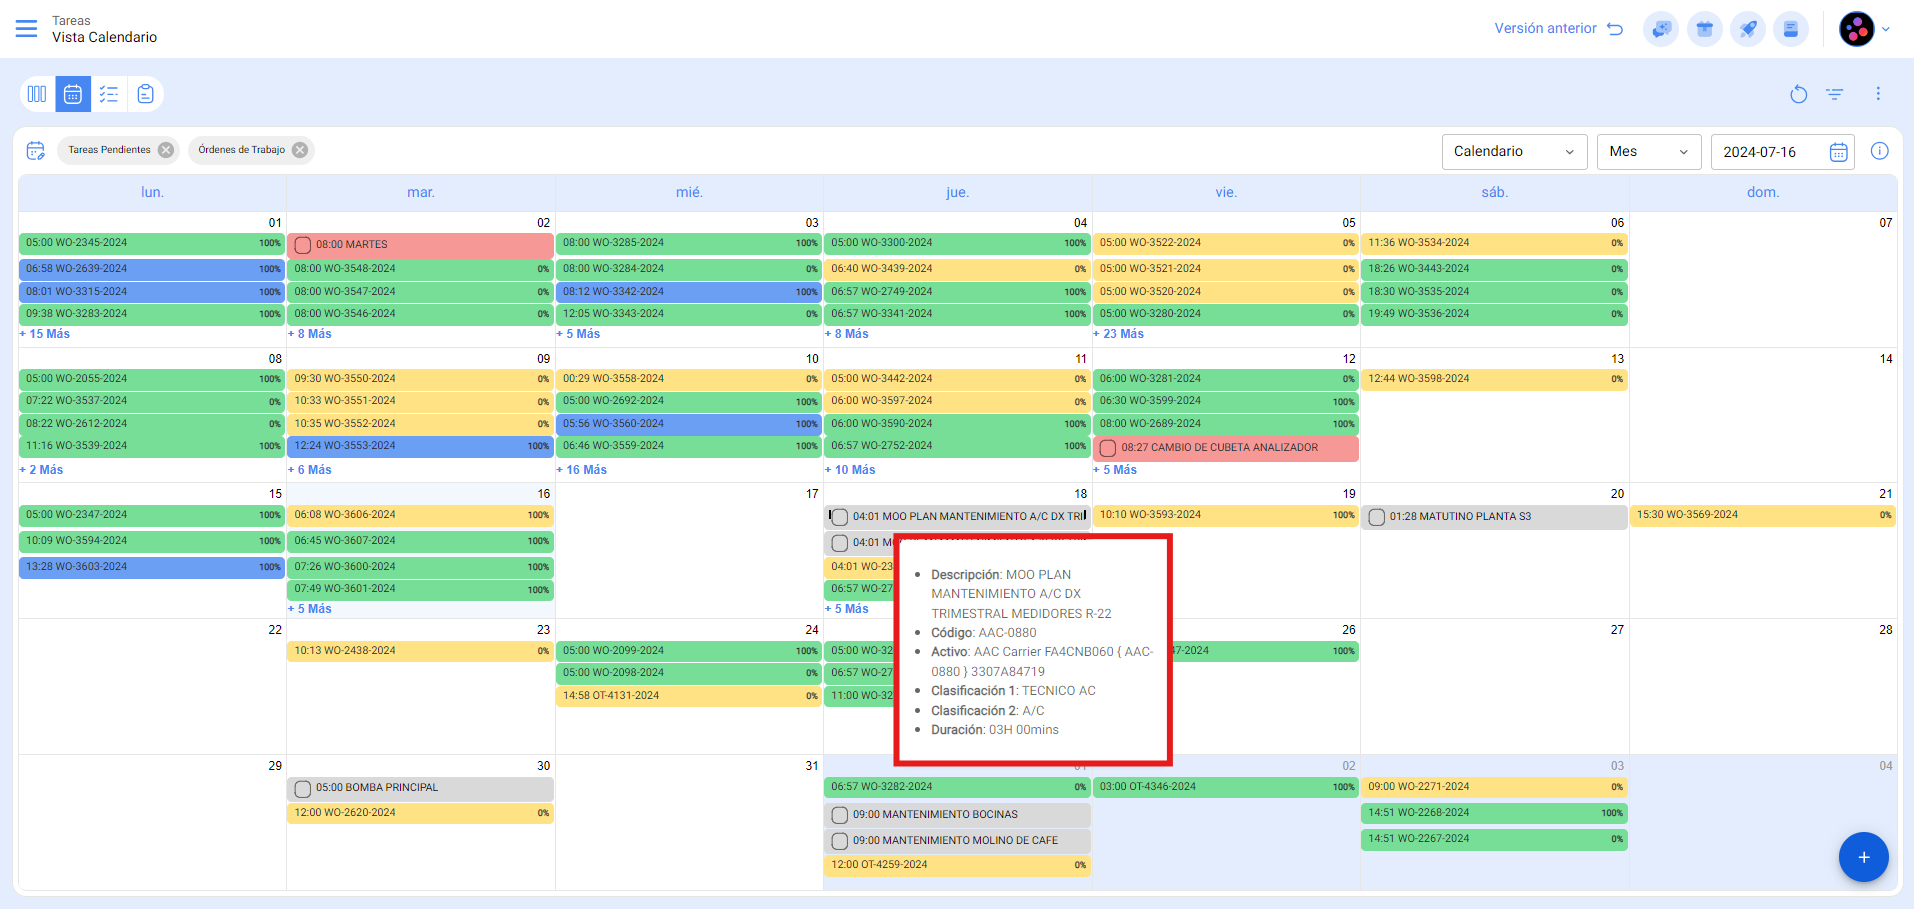
Task: Mark MATUTINO PLANTA S3 task checkbox
Action: point(1376,517)
